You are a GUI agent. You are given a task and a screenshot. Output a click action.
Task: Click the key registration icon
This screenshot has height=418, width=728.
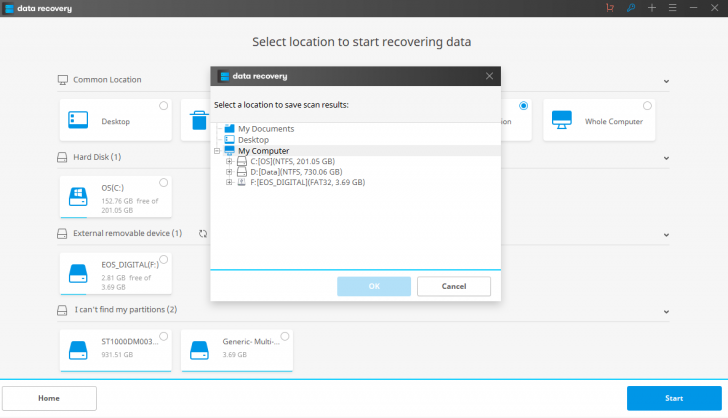click(x=630, y=8)
